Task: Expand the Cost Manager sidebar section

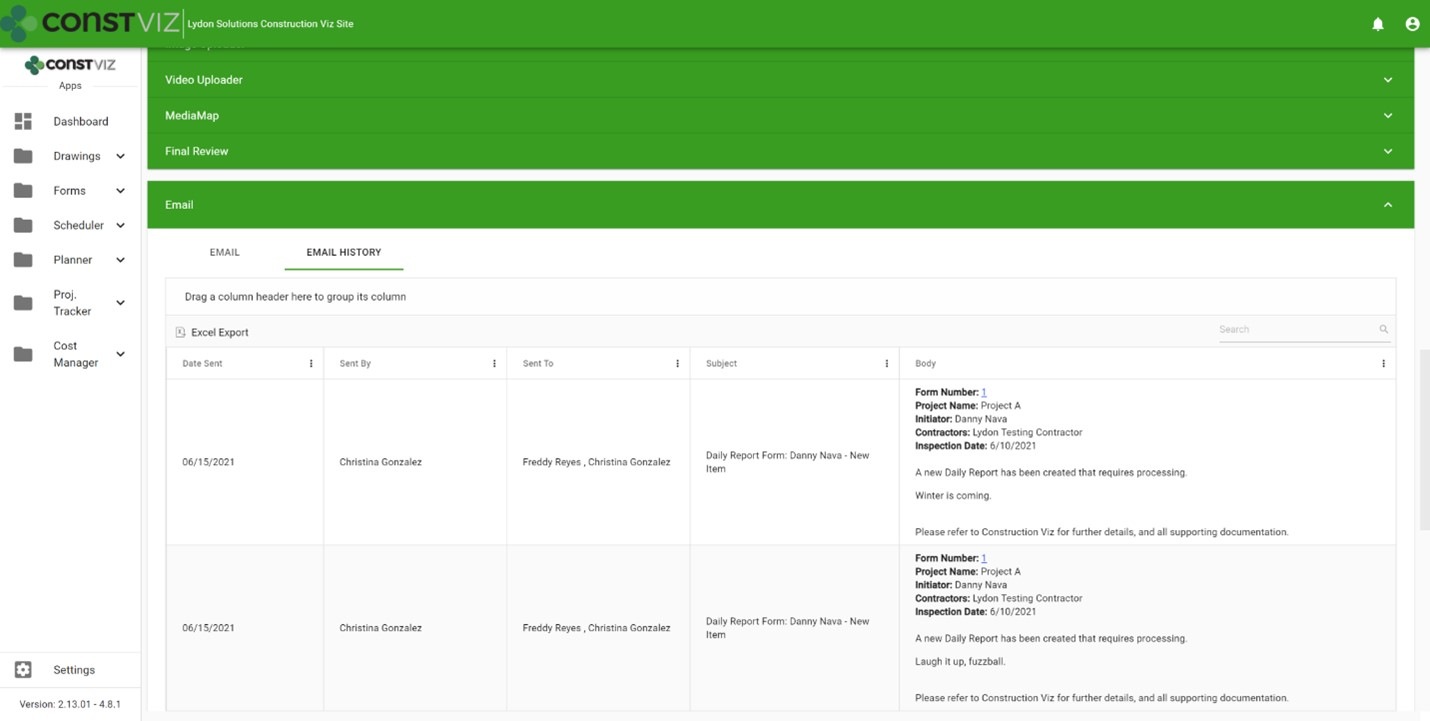Action: coord(120,354)
